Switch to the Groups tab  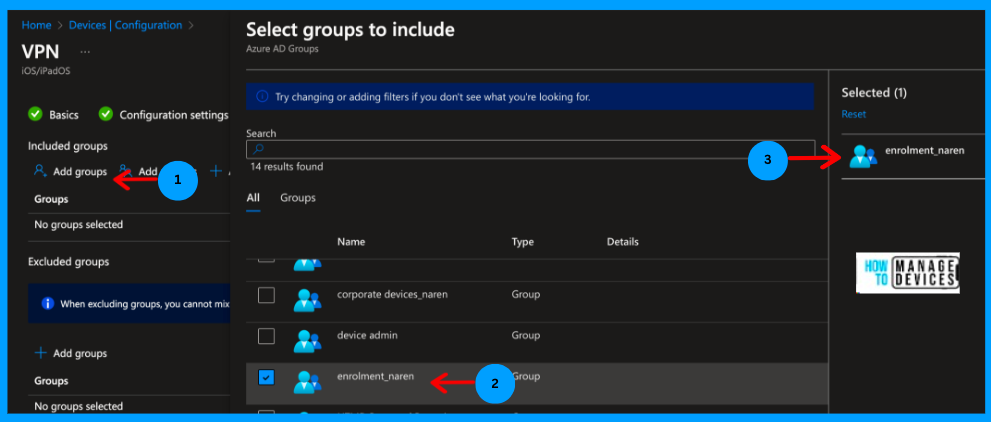pos(298,198)
